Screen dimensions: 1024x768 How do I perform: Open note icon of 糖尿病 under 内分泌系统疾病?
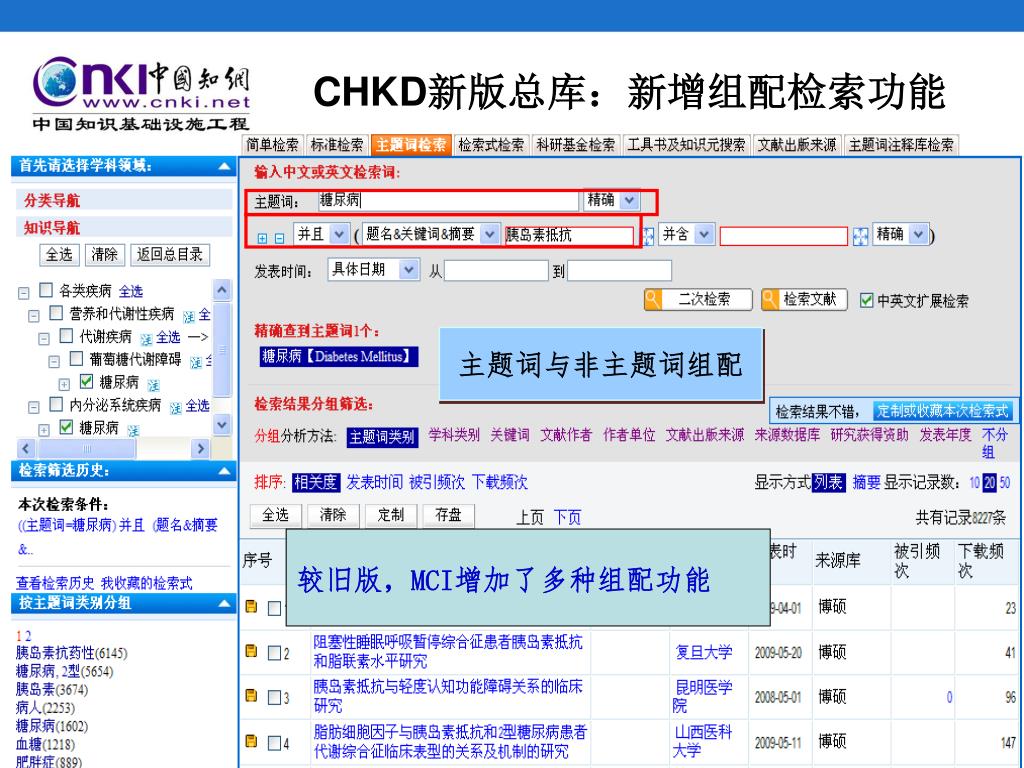133,430
